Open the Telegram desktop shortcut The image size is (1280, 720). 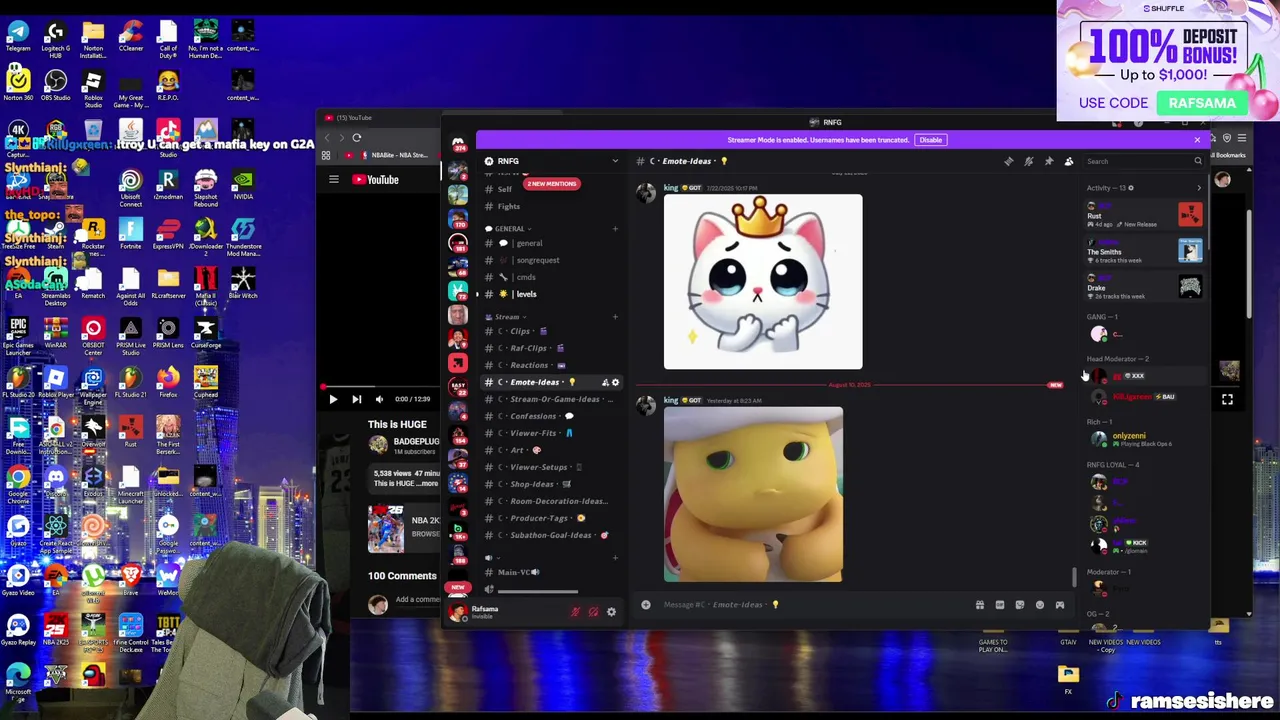pos(18,36)
